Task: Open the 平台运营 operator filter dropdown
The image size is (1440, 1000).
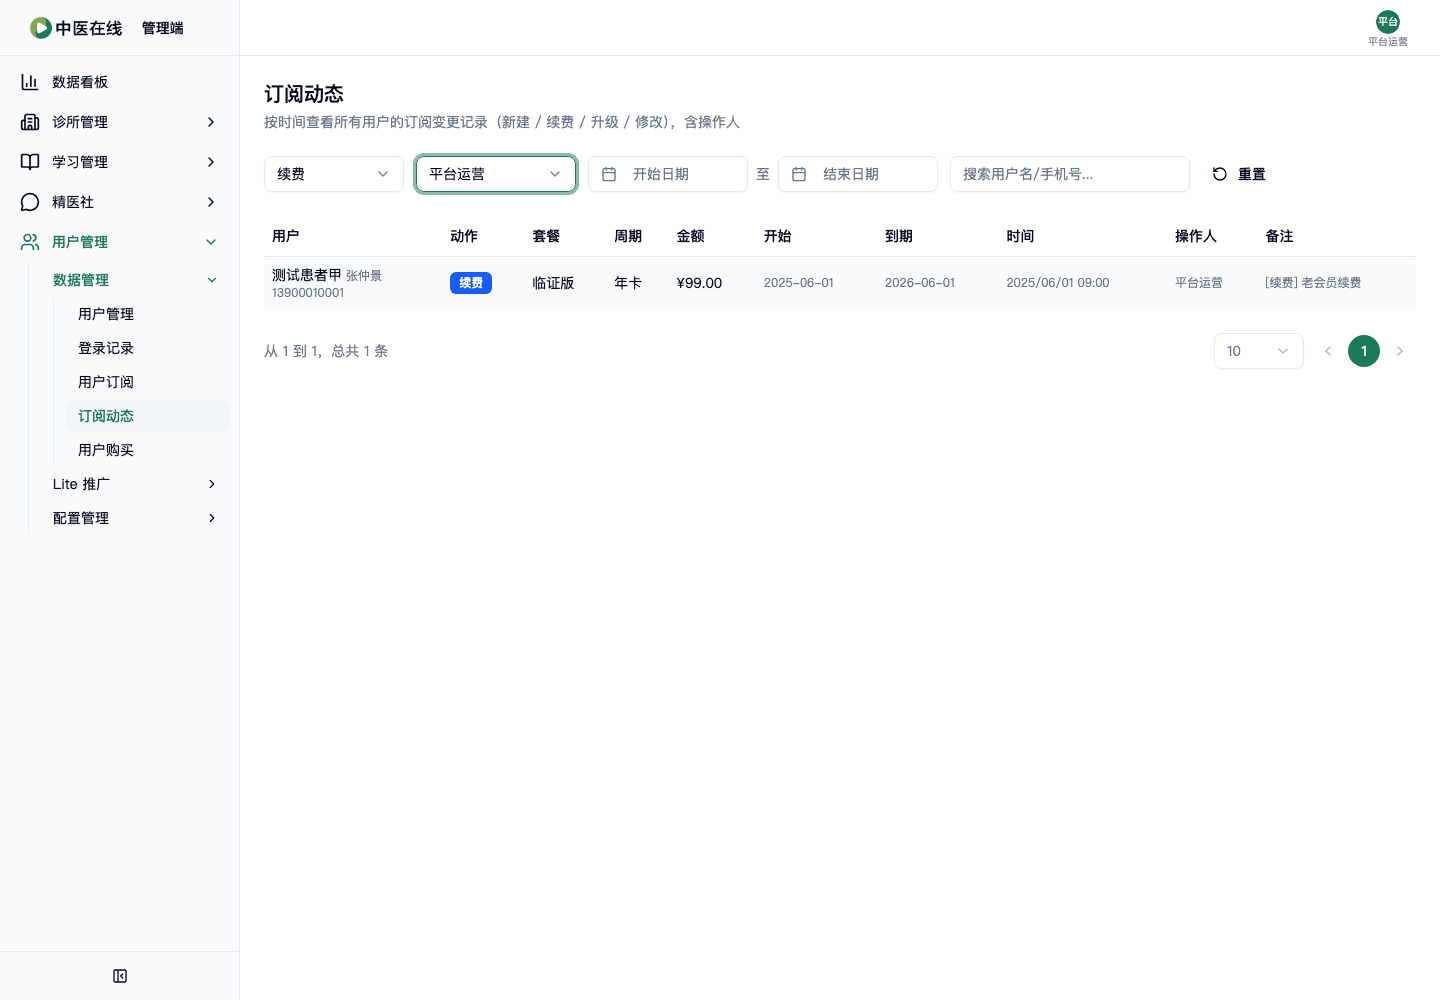Action: 496,174
